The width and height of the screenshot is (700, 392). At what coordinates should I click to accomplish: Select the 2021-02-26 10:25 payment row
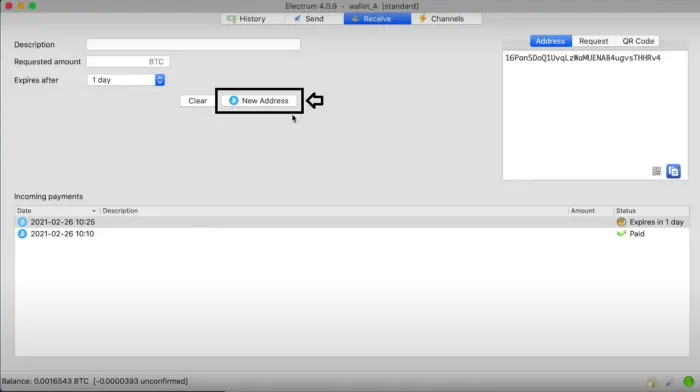click(352, 222)
